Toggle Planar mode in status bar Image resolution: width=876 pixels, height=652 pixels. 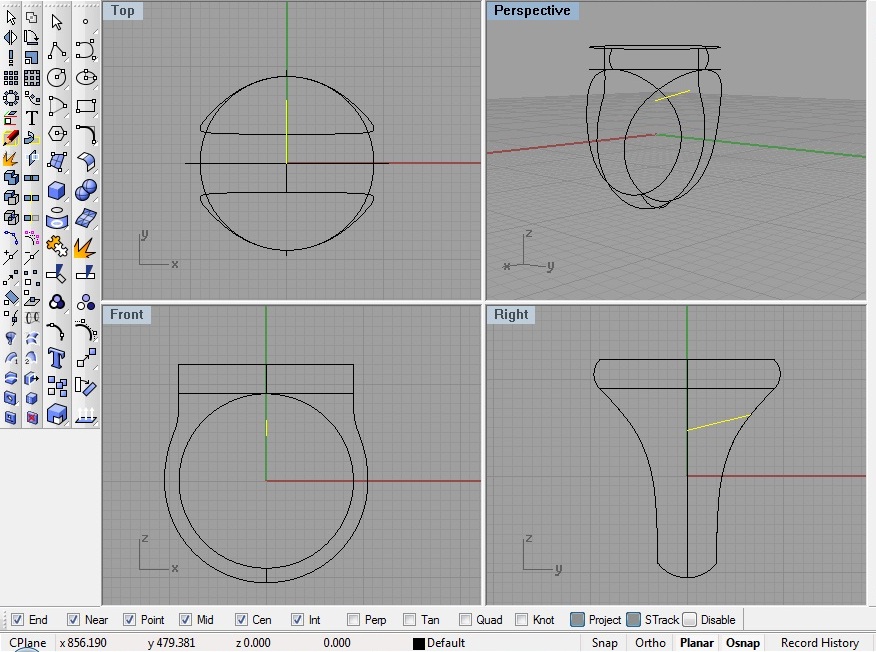(697, 643)
